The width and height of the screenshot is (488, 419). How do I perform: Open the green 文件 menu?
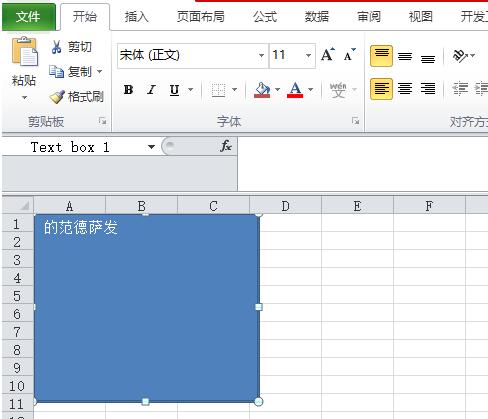28,17
